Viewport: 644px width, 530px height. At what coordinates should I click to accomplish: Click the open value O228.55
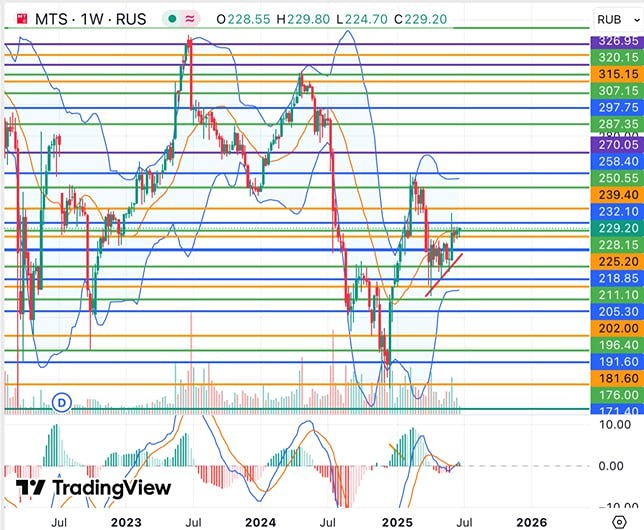[x=243, y=19]
